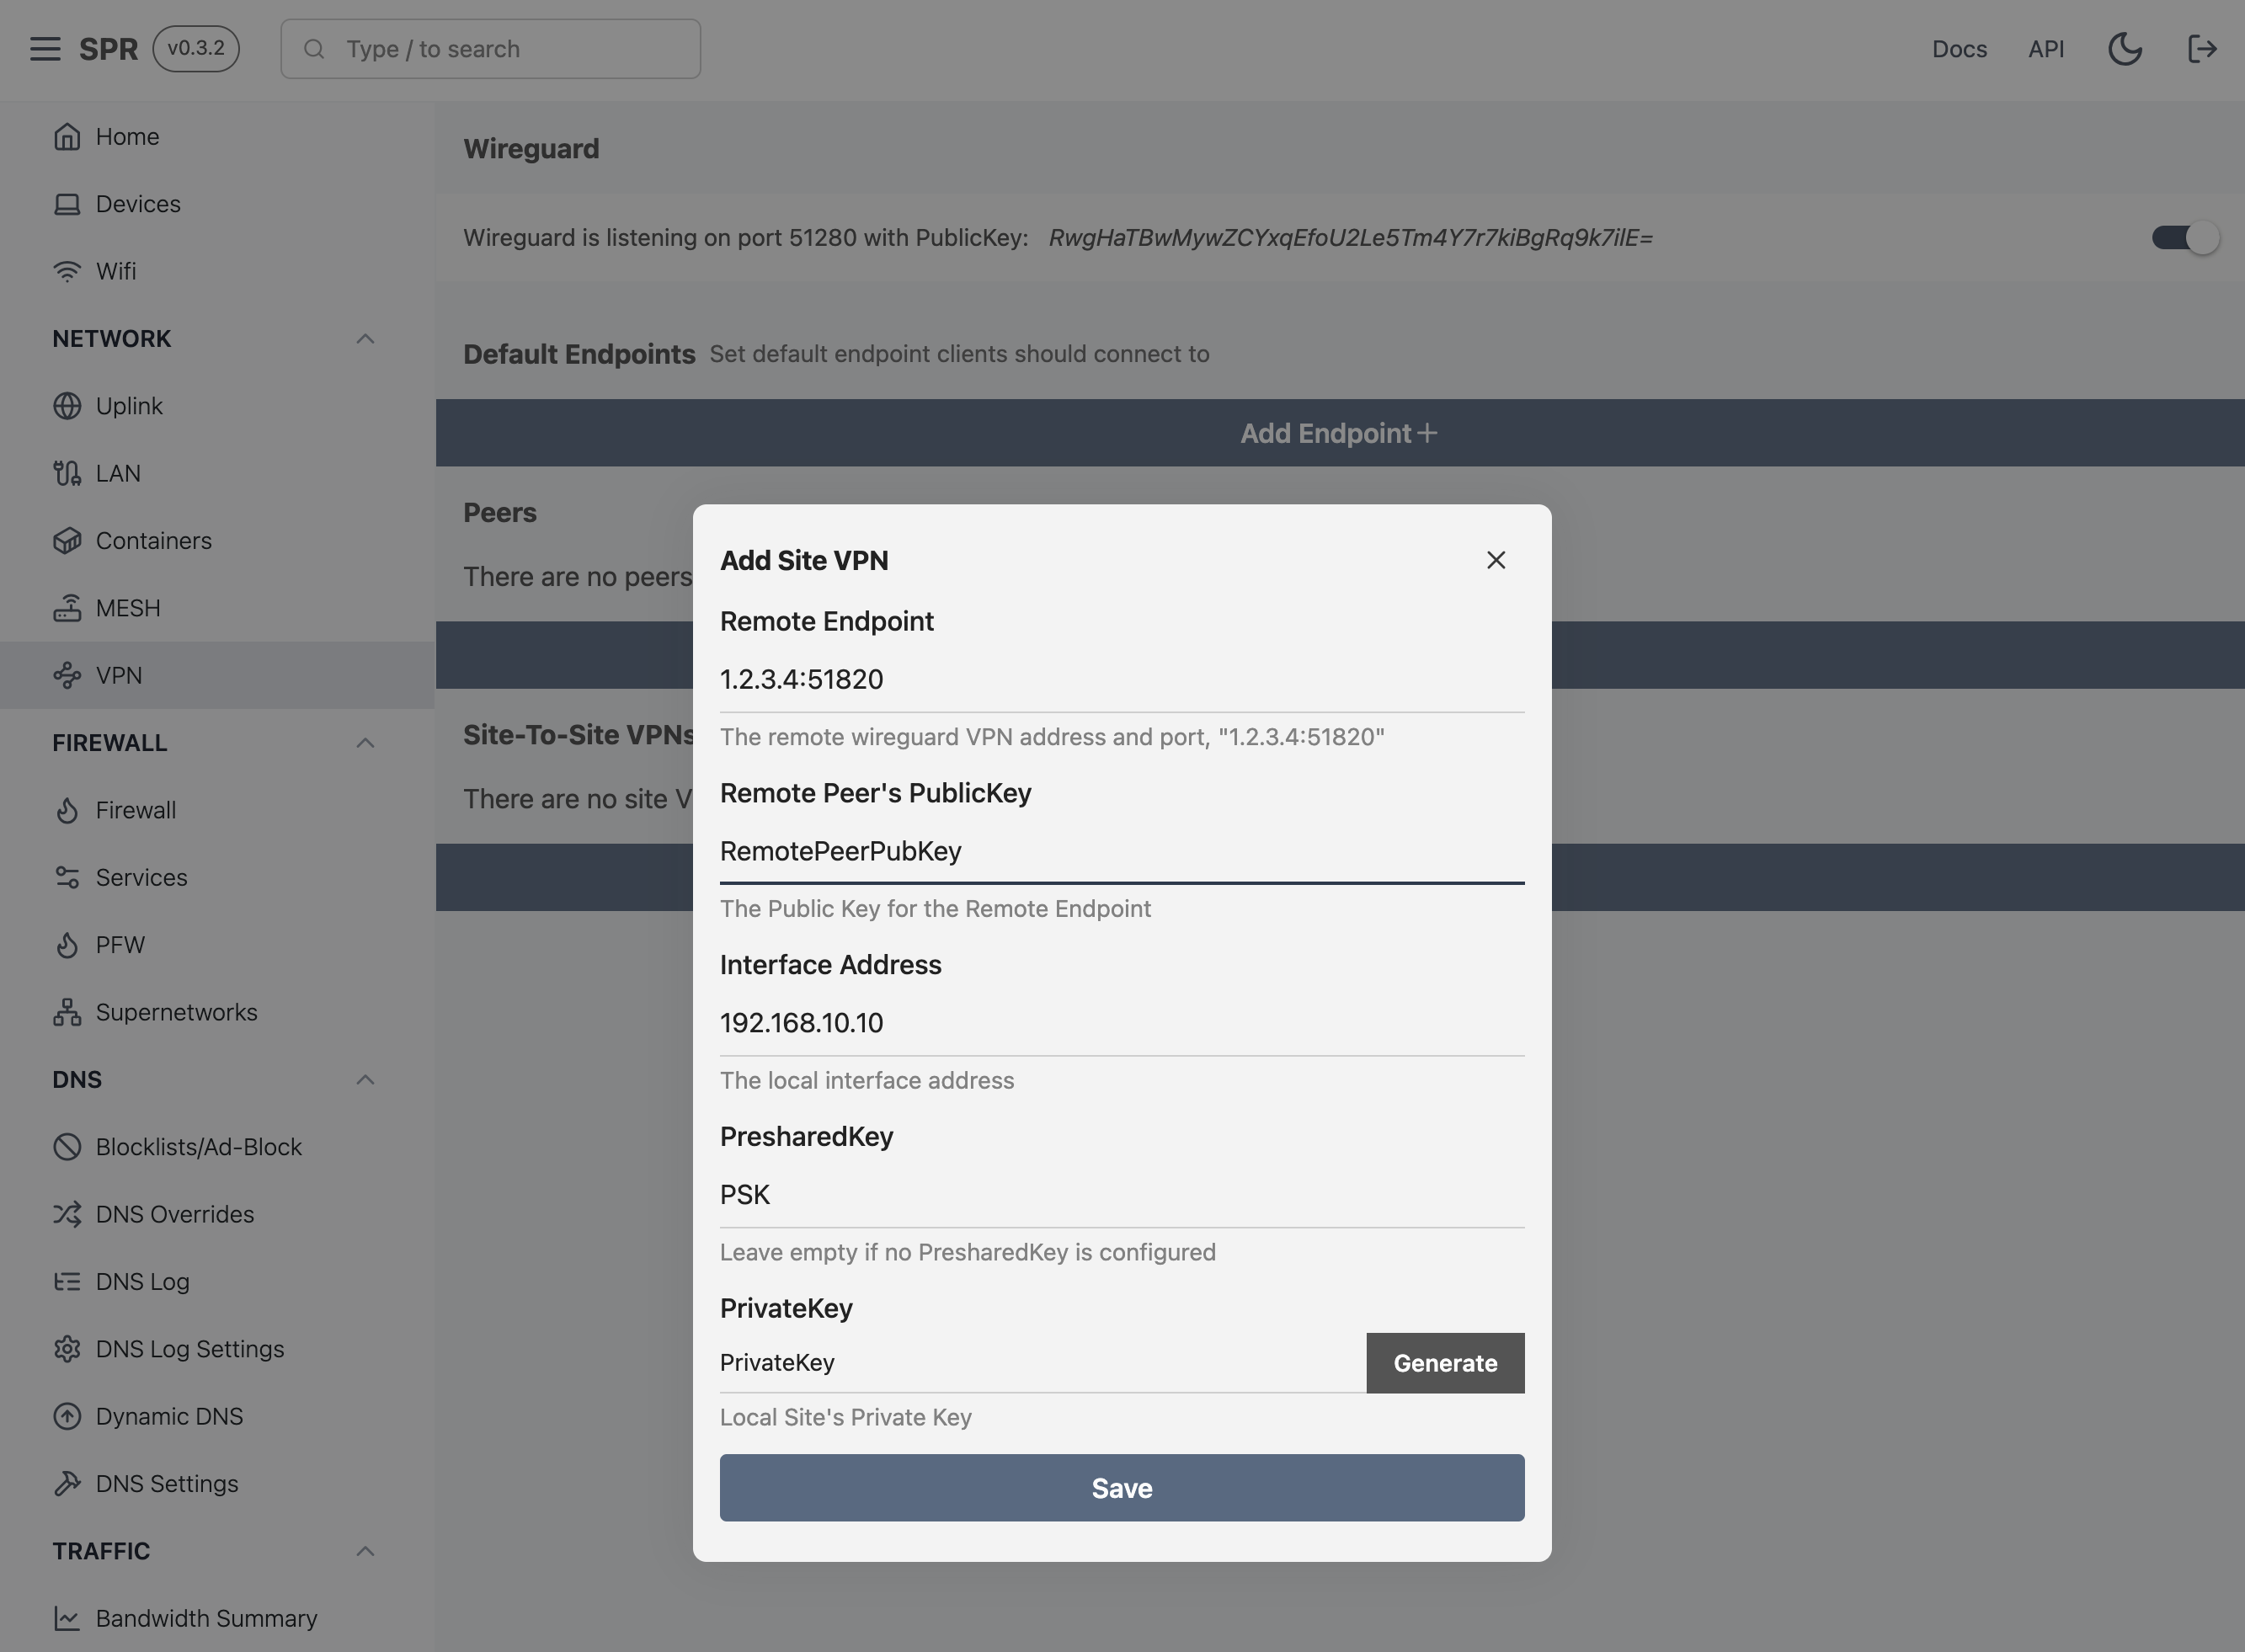Click the Home house icon
Viewport: 2245px width, 1652px height.
pyautogui.click(x=67, y=136)
